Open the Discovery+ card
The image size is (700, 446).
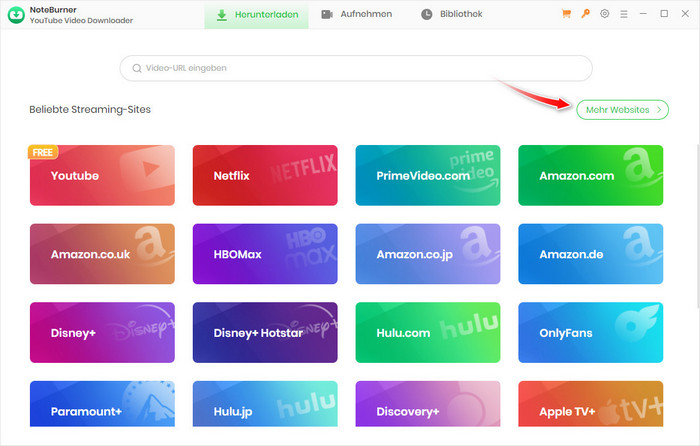tap(428, 404)
